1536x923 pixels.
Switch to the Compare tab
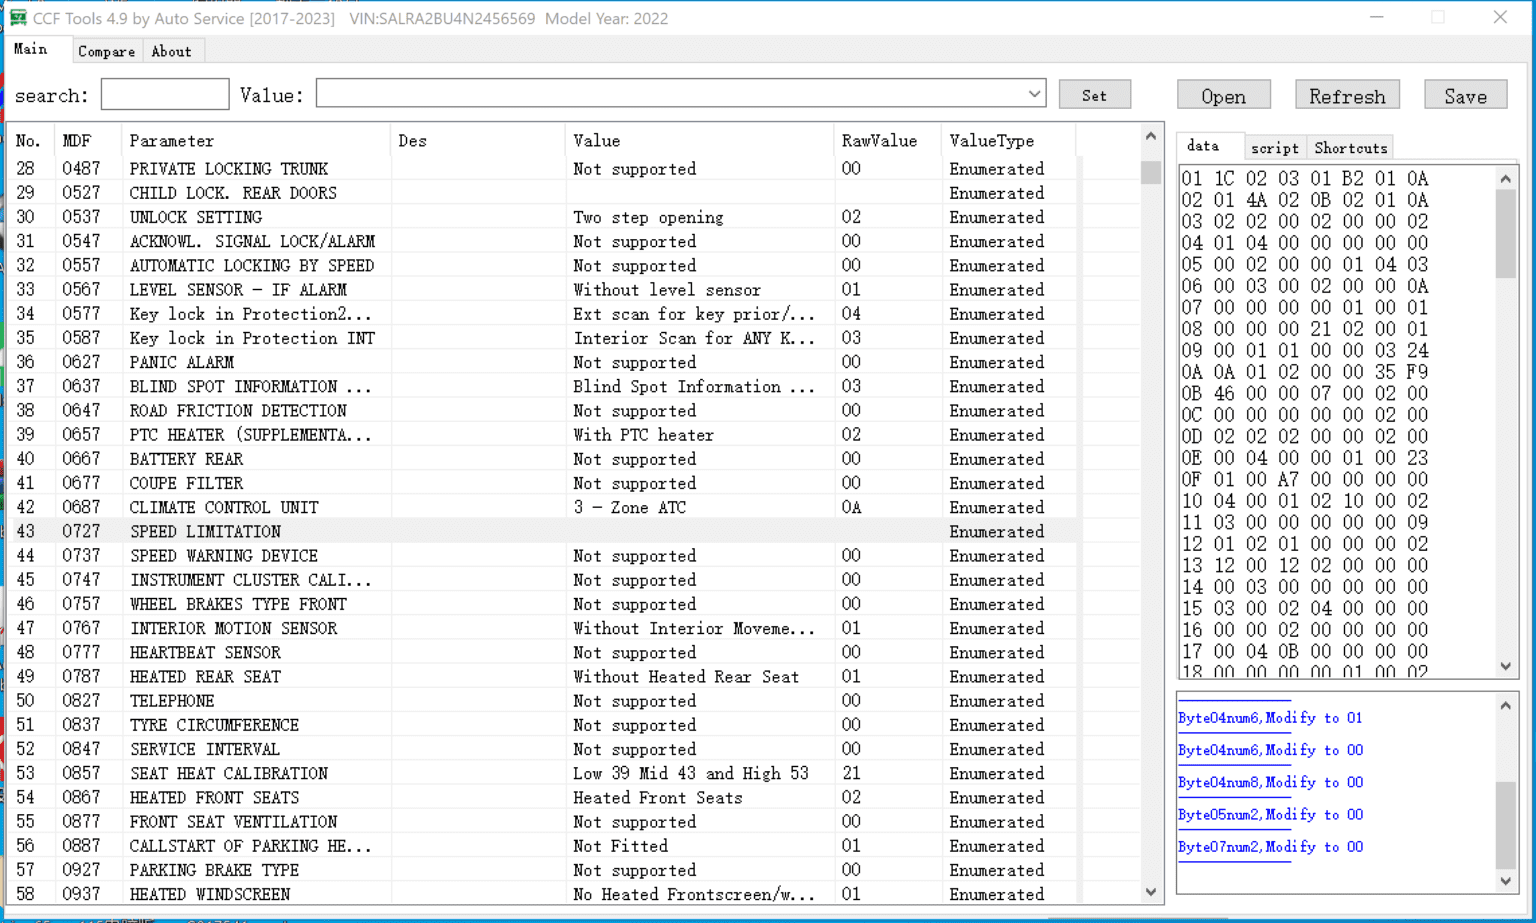(x=106, y=51)
